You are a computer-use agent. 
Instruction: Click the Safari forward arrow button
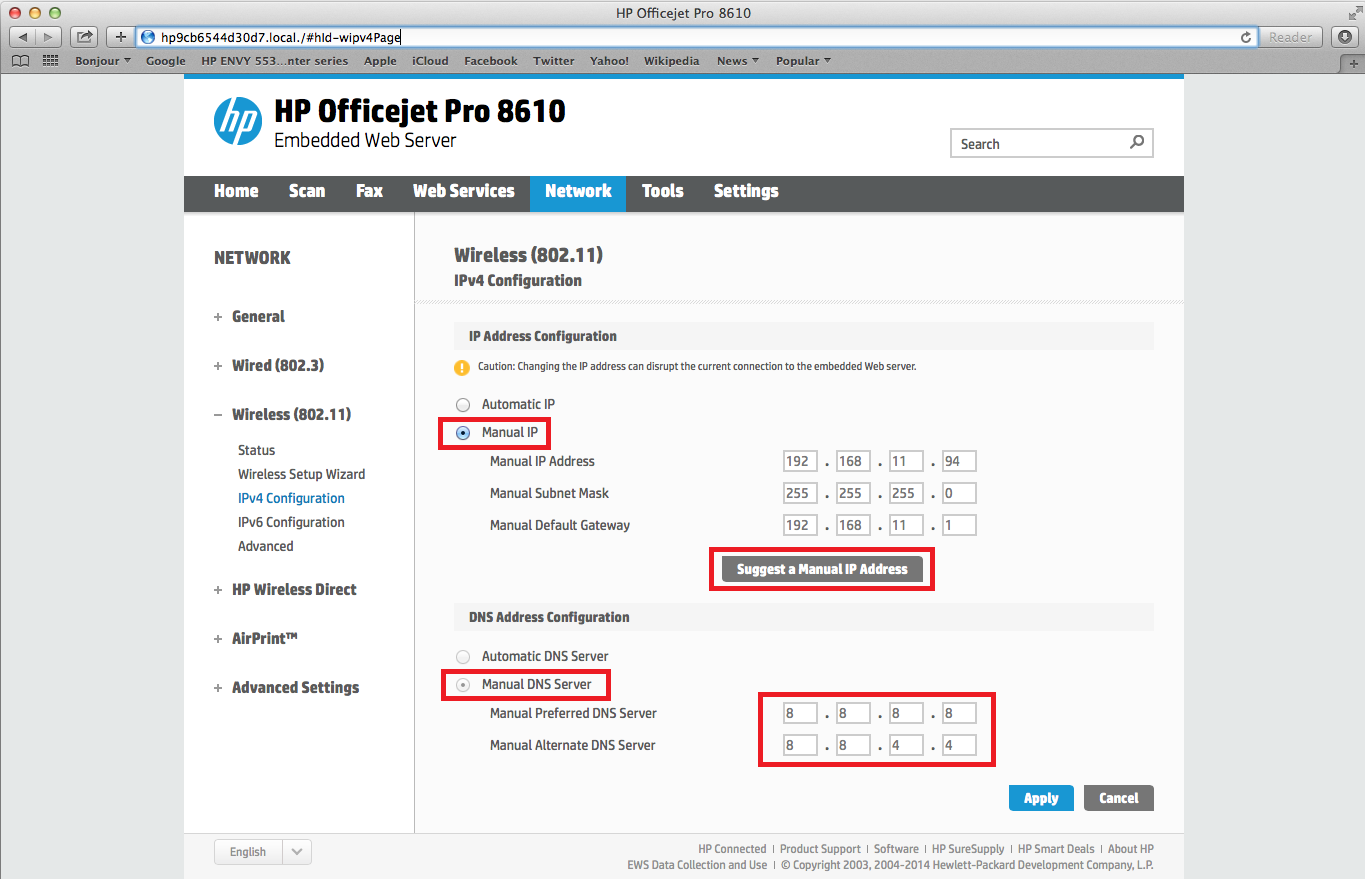point(50,37)
